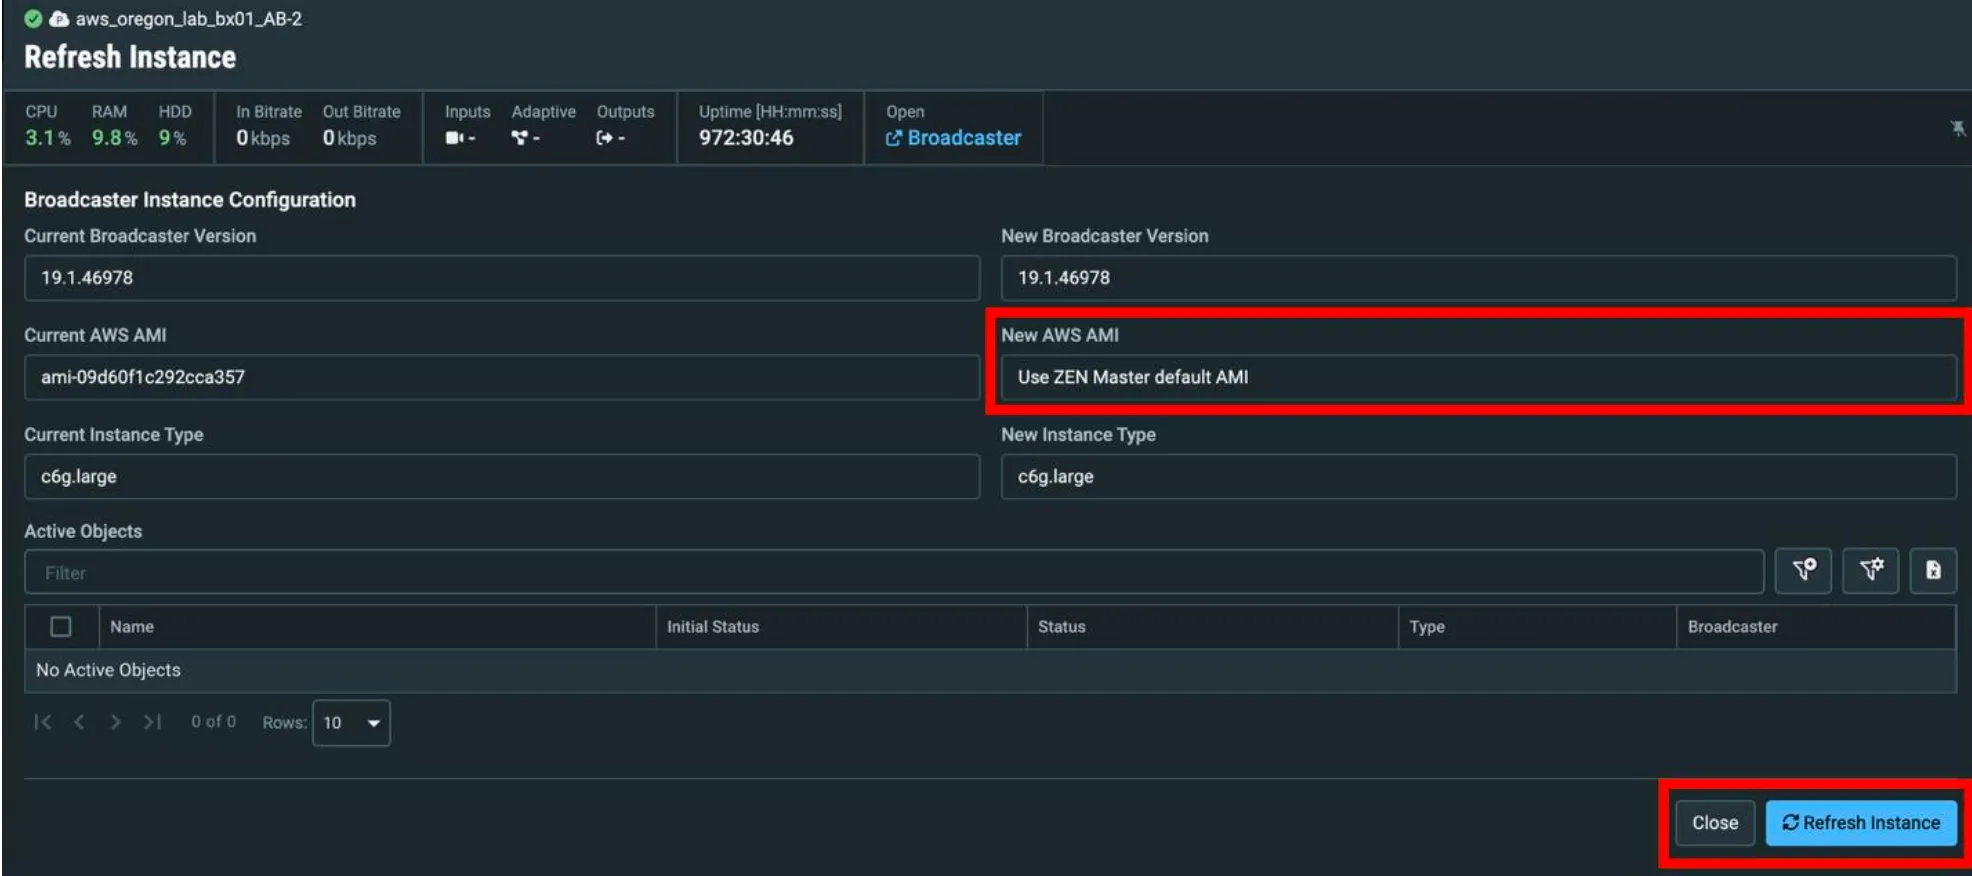Click the Close button
Screen dimensions: 1972x876
point(1715,823)
